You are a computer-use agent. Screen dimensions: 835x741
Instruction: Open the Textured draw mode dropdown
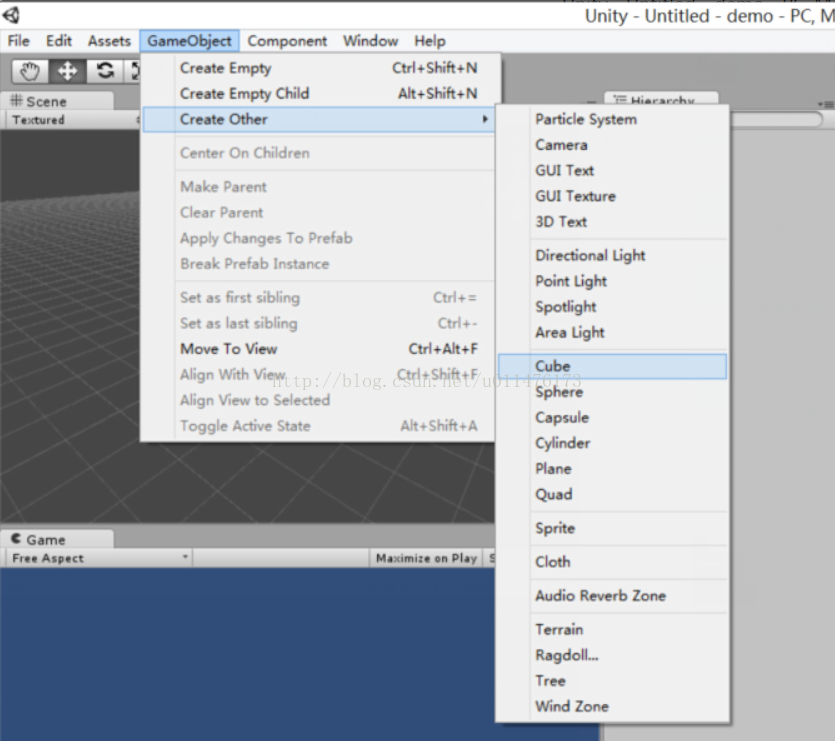[x=73, y=120]
